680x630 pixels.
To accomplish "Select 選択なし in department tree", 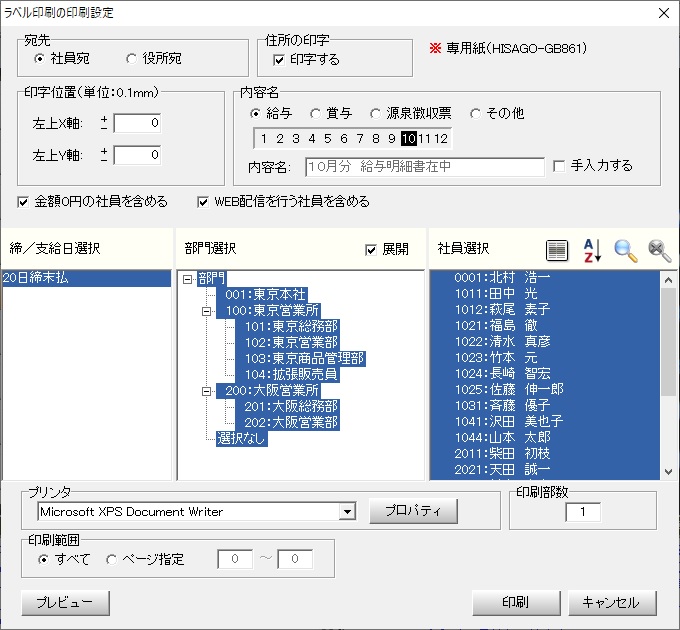I will pyautogui.click(x=242, y=439).
